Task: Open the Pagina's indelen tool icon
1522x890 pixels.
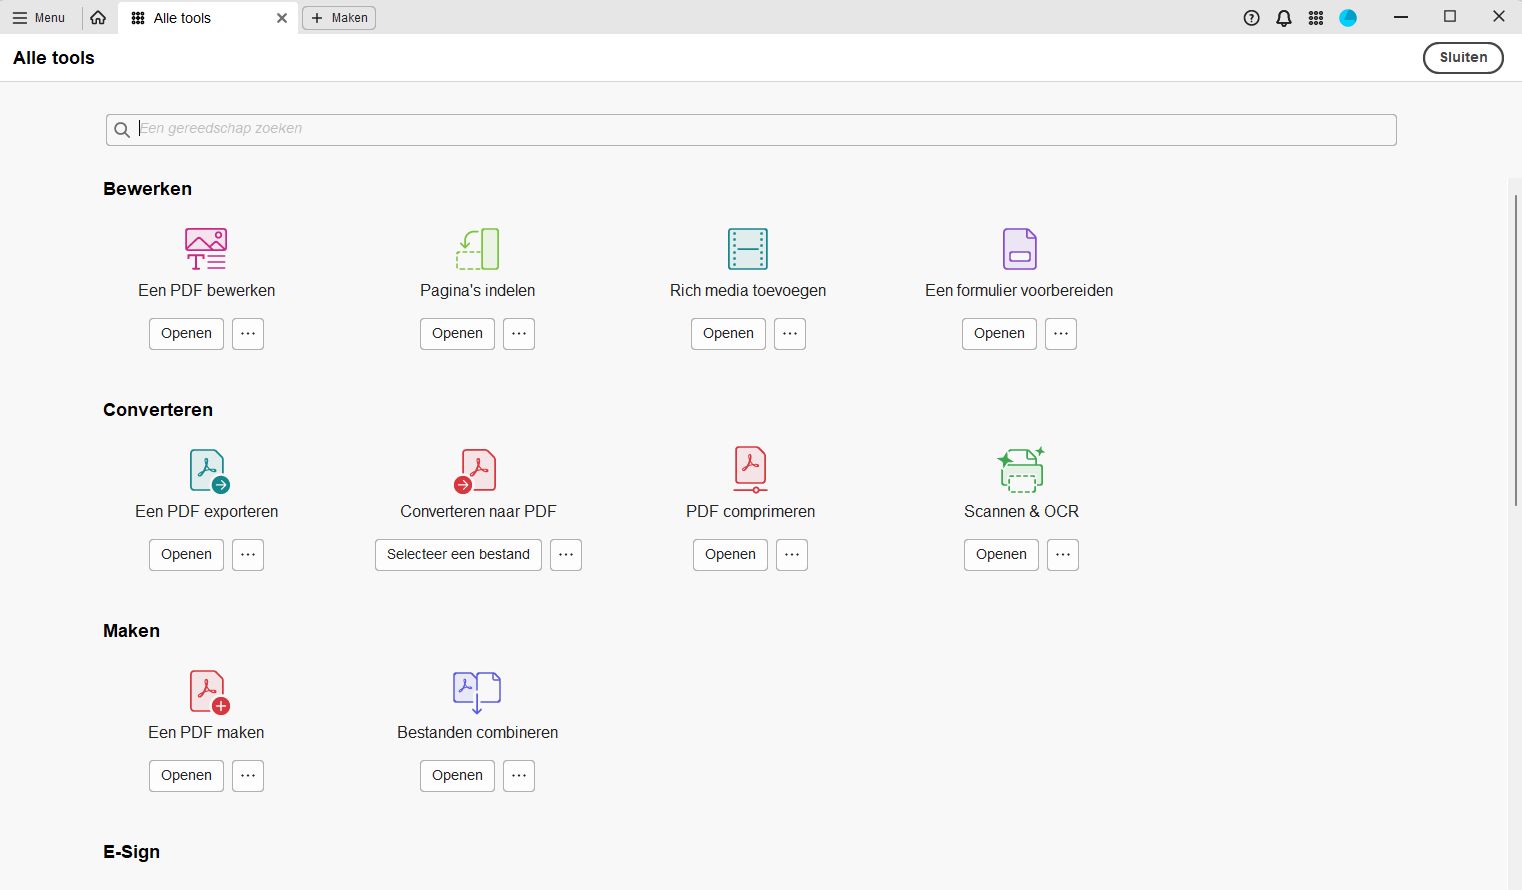Action: coord(477,248)
